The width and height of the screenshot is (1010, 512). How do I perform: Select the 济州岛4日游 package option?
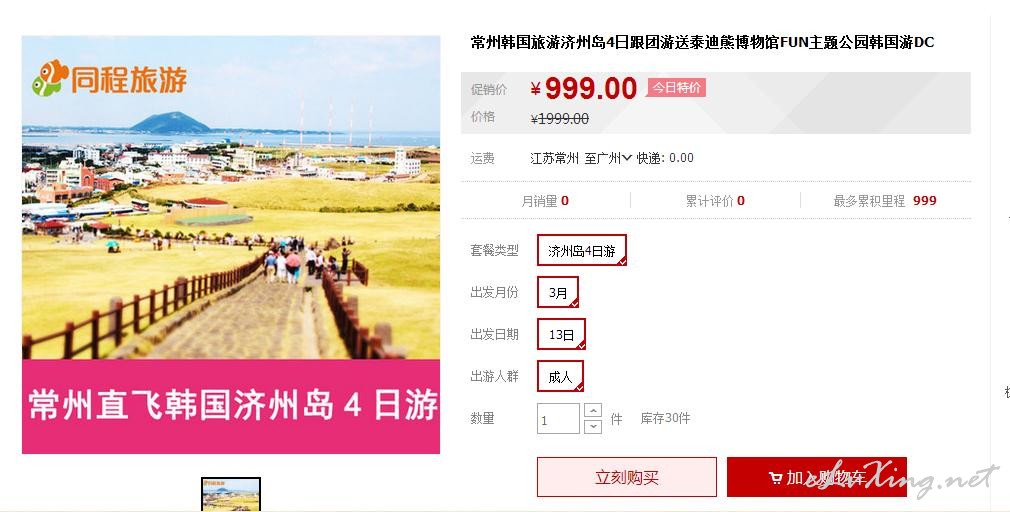582,251
